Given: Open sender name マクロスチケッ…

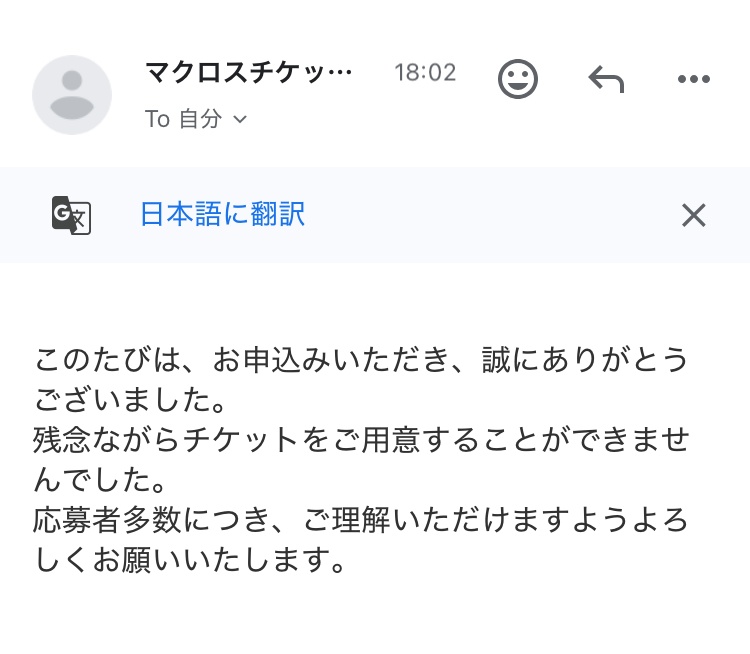Looking at the screenshot, I should click(249, 73).
